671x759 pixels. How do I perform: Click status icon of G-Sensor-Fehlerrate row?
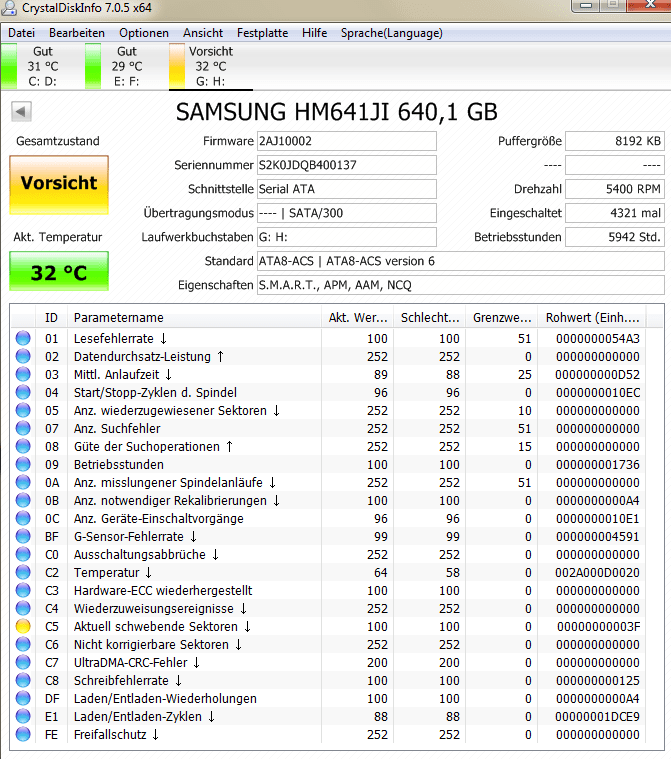click(23, 536)
